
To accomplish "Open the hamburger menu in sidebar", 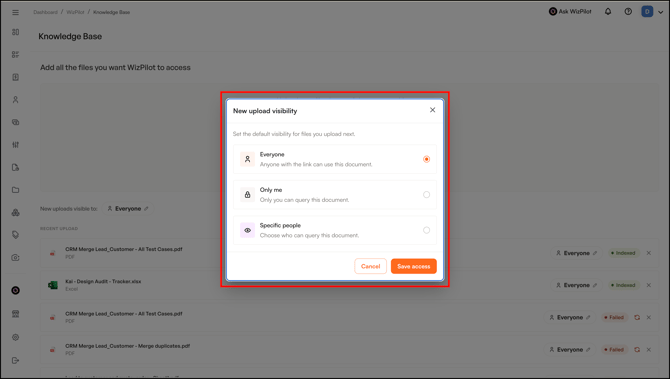I will 15,12.
